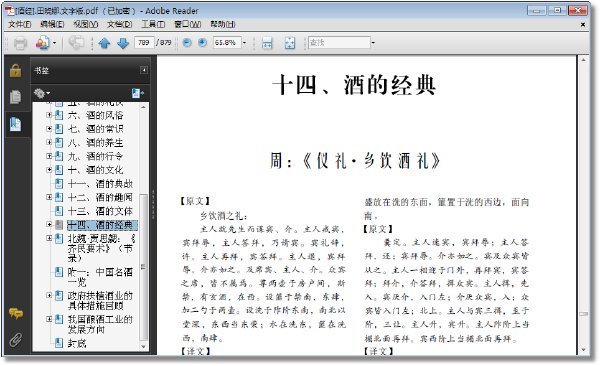The height and width of the screenshot is (366, 600).
Task: Expand the 我国酿酒工业的发展方向 bookmark
Action: pyautogui.click(x=49, y=319)
